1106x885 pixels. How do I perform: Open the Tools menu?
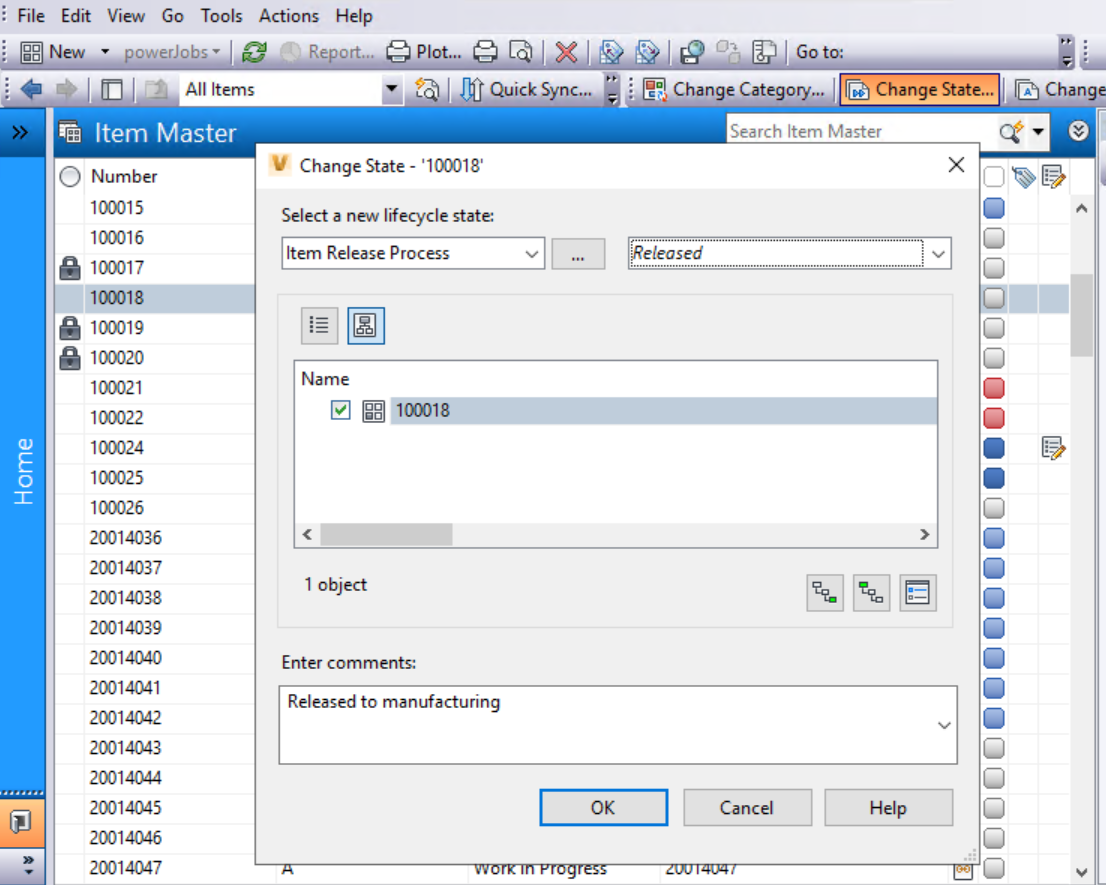click(x=221, y=16)
